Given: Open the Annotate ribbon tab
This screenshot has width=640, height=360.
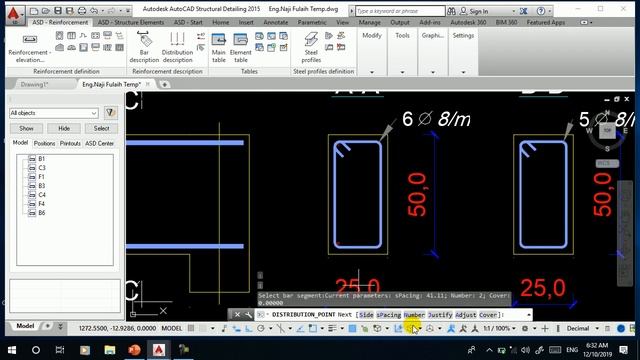Looking at the screenshot, I should [276, 22].
